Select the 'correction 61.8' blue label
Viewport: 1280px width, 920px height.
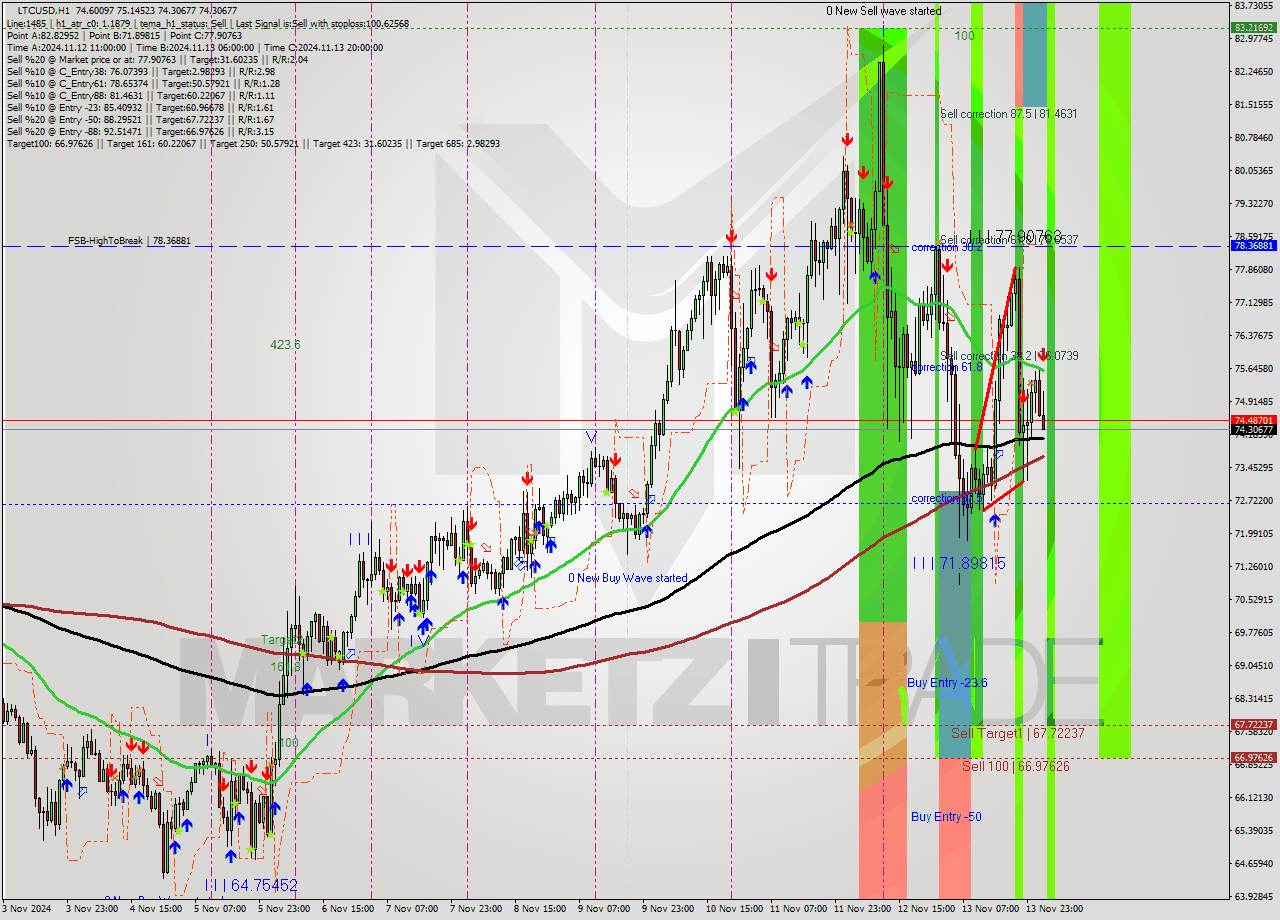tap(945, 367)
